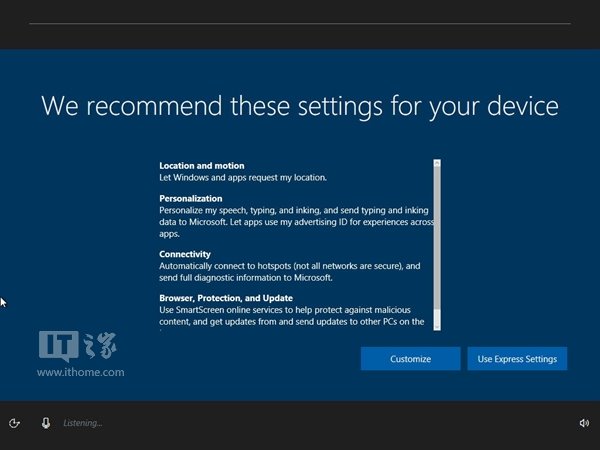Click the 'Personalization' heading

(191, 199)
